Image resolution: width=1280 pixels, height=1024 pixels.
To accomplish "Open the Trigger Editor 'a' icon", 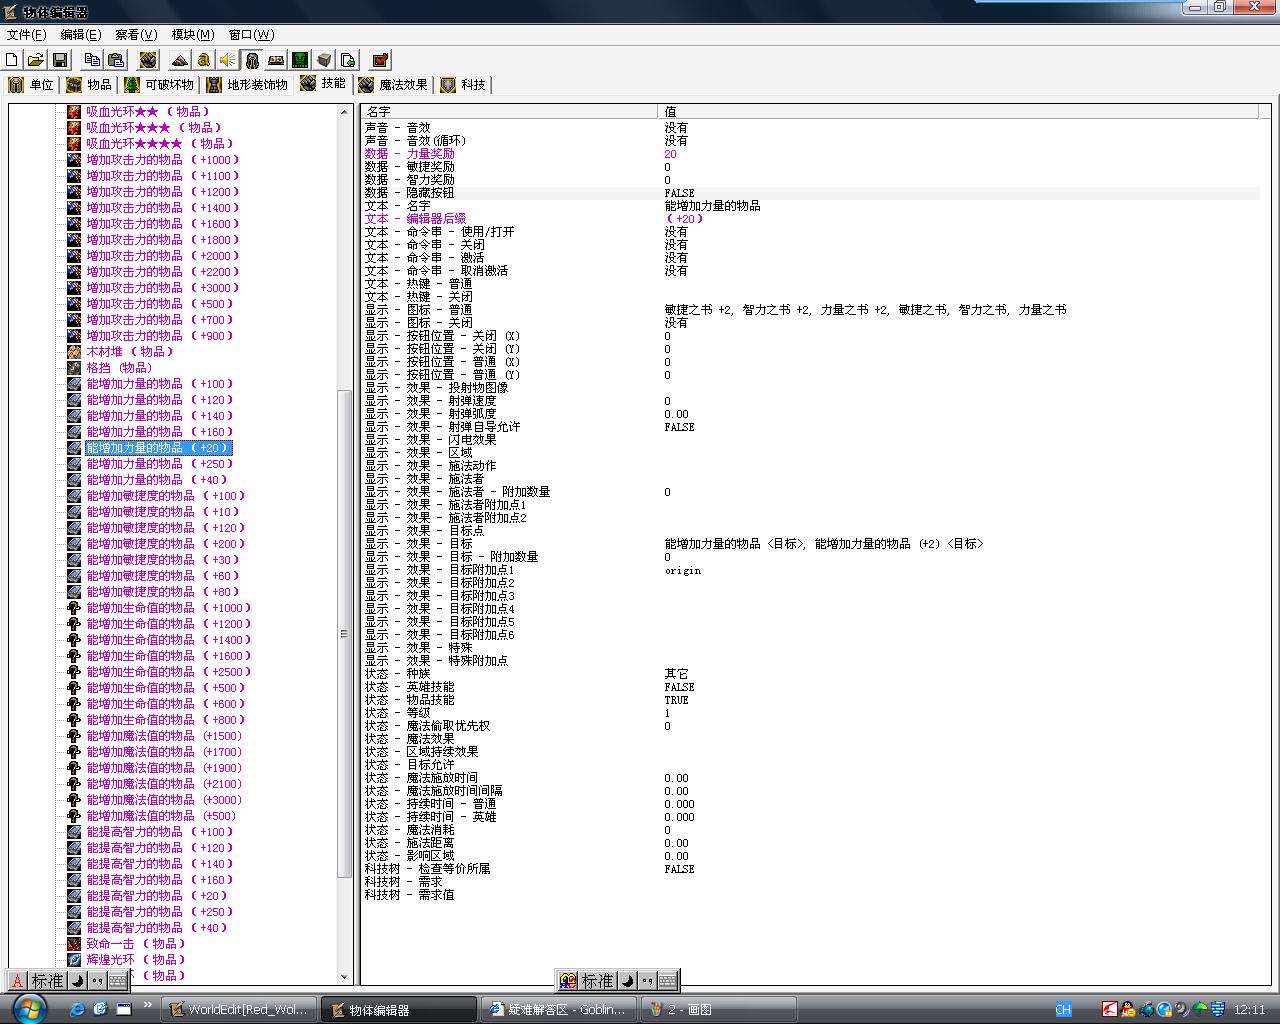I will (x=204, y=60).
